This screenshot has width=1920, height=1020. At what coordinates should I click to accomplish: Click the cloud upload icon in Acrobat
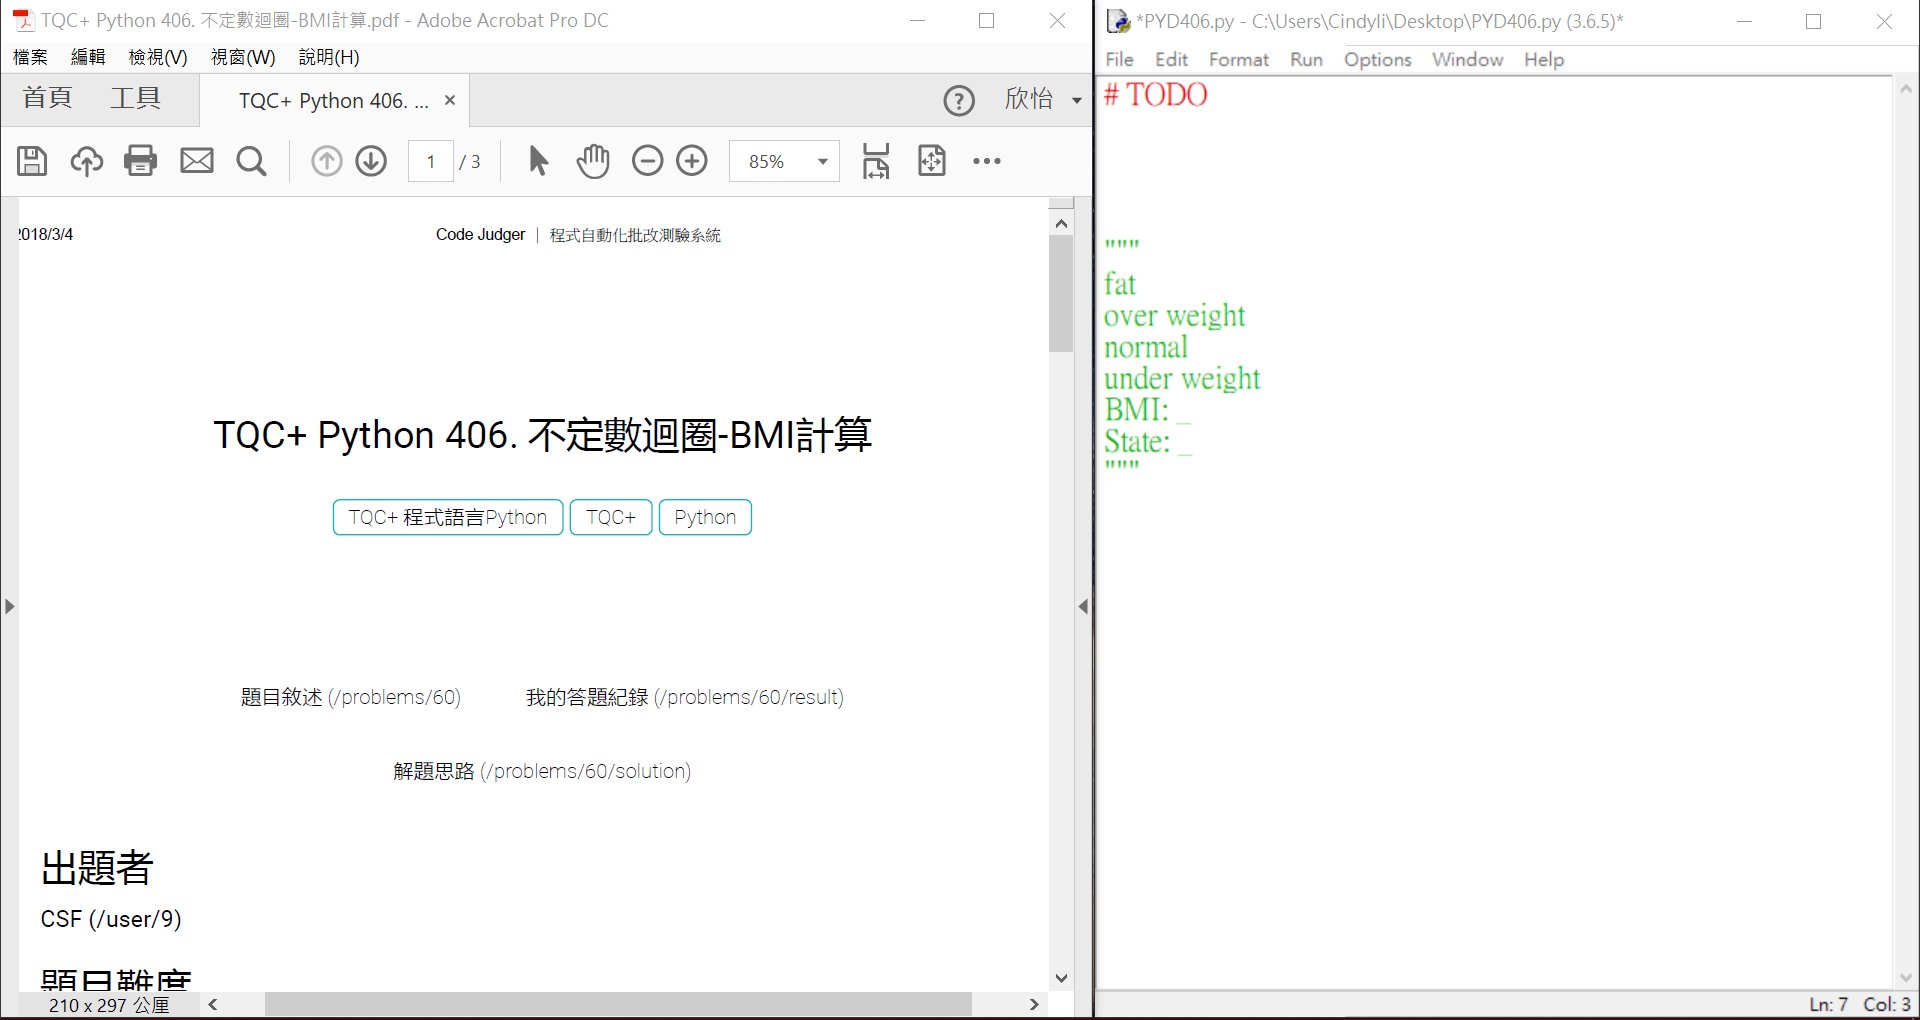(x=86, y=161)
